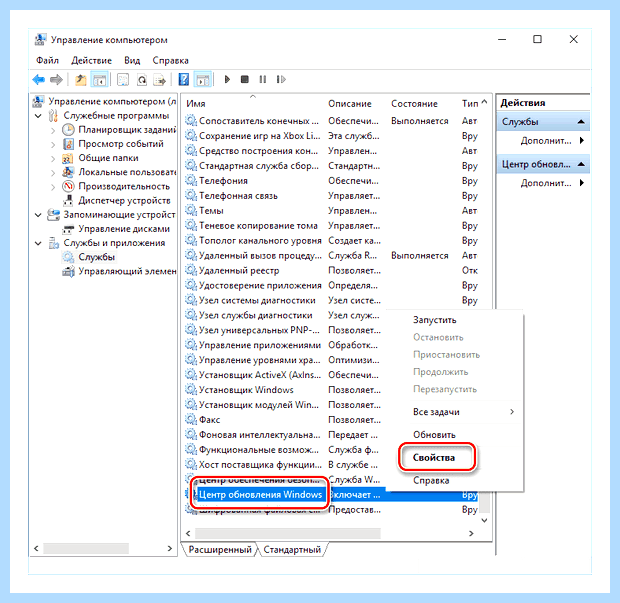Open the Help toolbar icon
620x603 pixels.
[x=183, y=80]
